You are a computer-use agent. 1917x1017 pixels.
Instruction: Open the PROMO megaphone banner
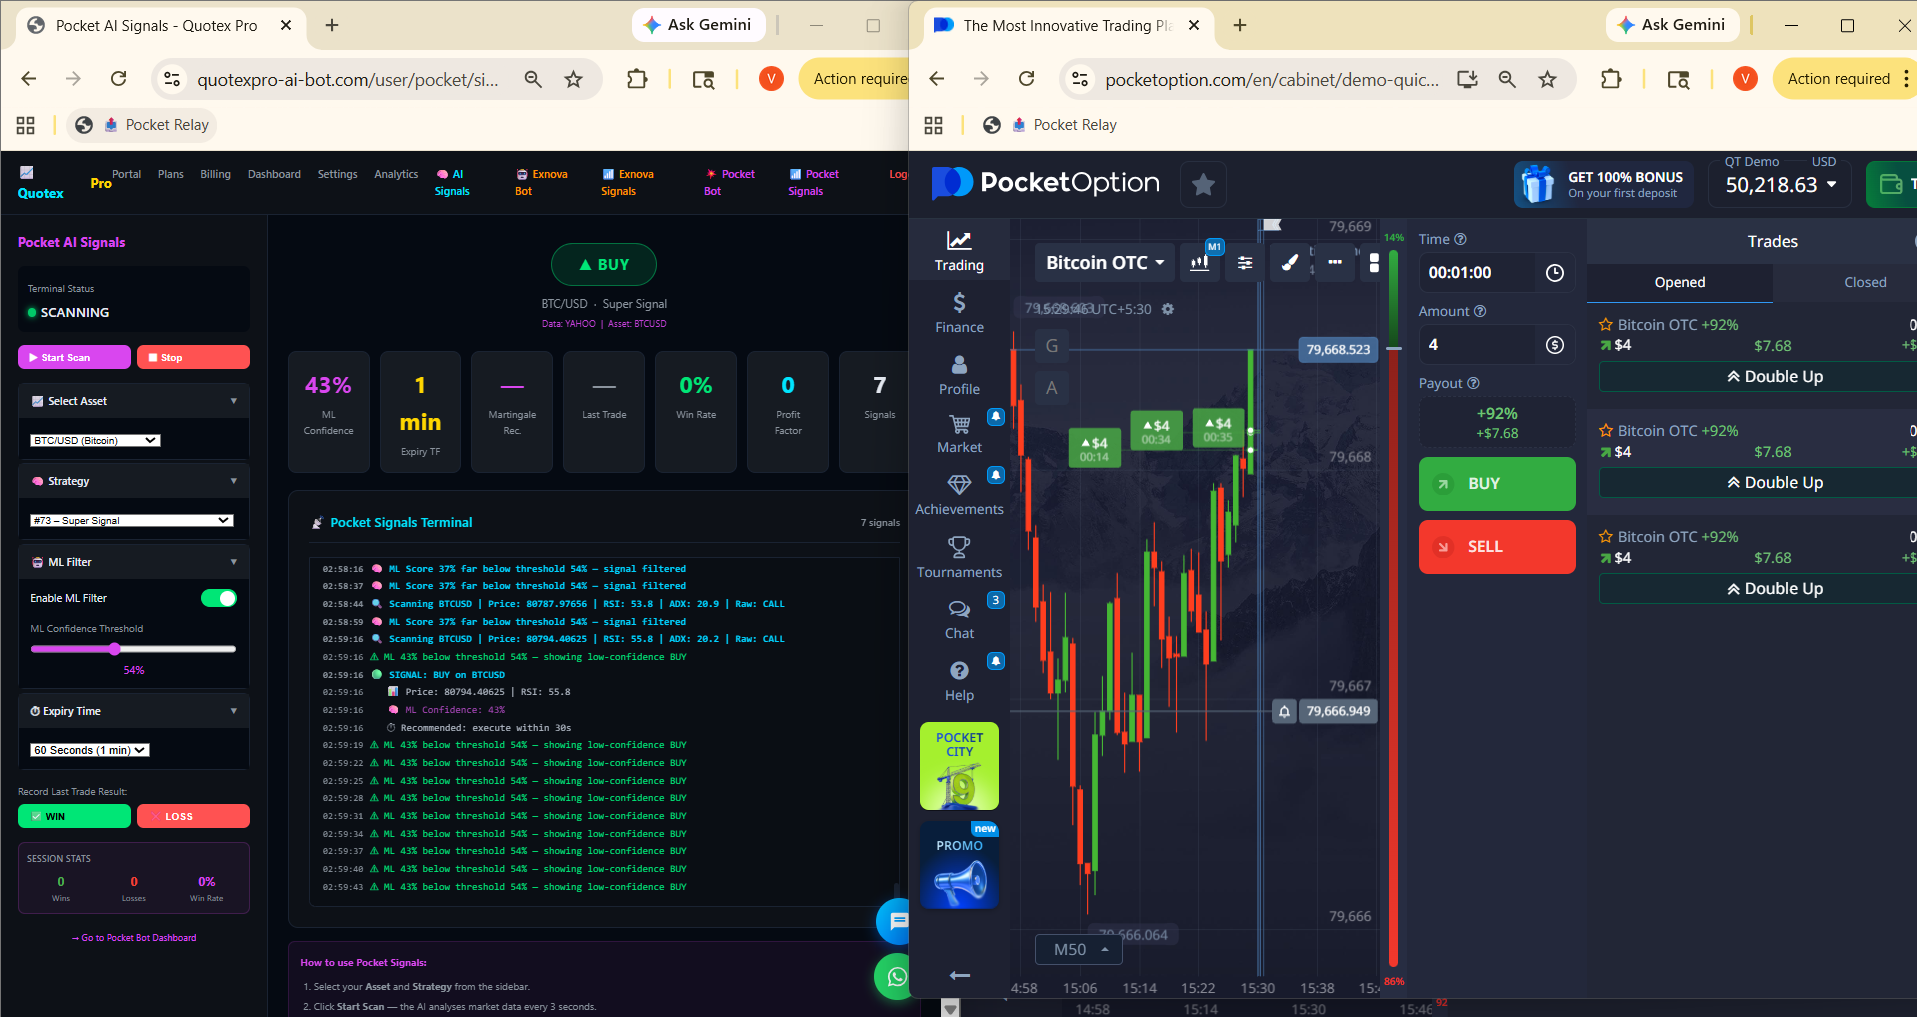[959, 865]
